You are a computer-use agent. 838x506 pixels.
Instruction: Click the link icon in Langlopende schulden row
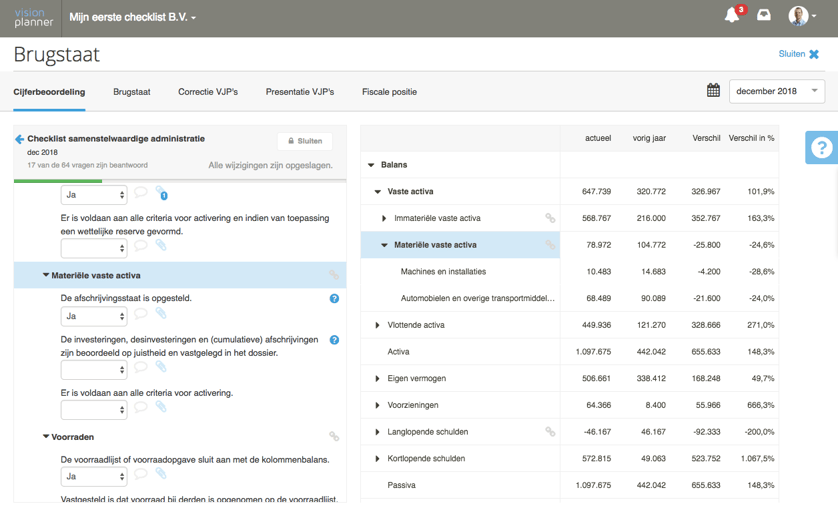coord(550,432)
